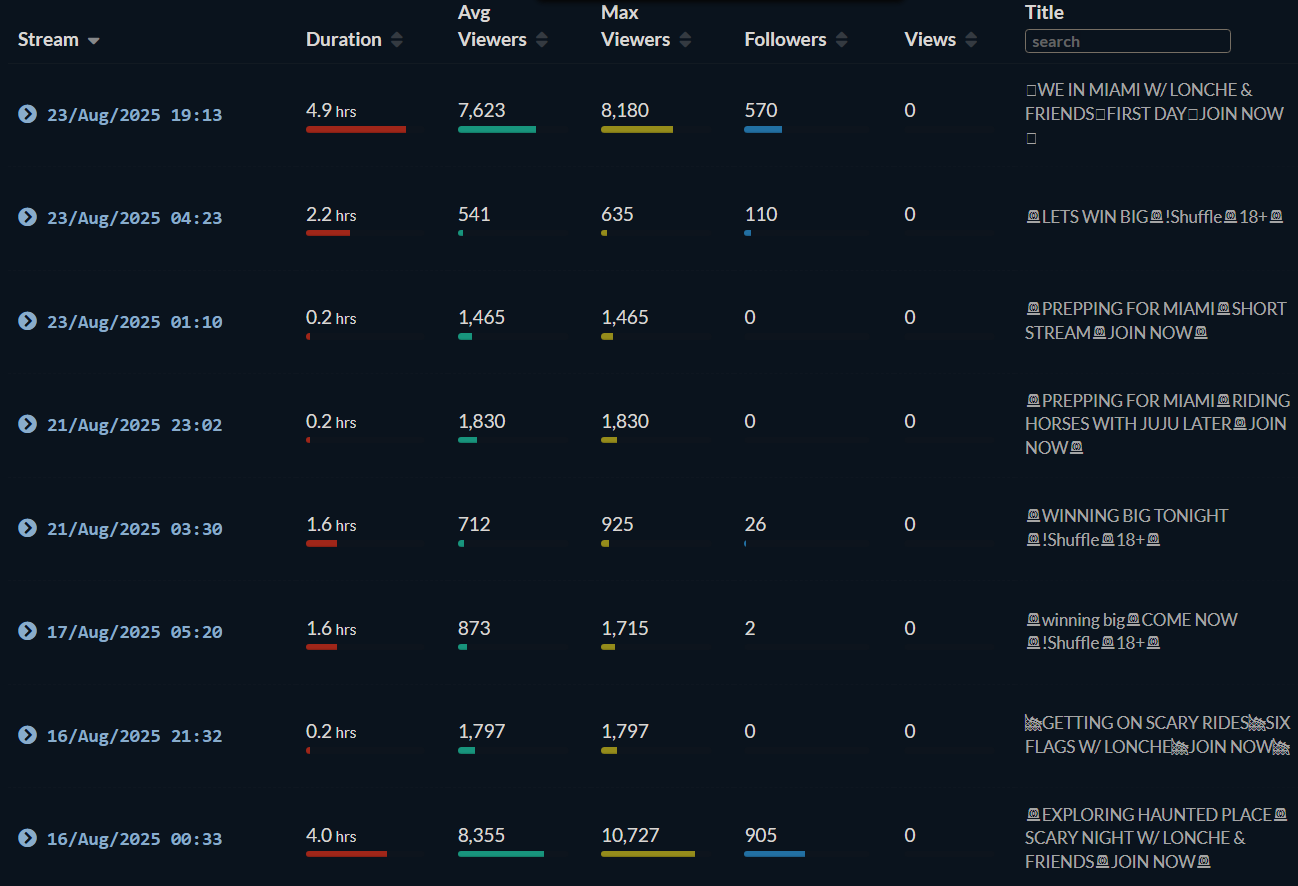Click the title "LETS WIN BIG !Shuffle 18+"
1298x886 pixels.
1154,216
